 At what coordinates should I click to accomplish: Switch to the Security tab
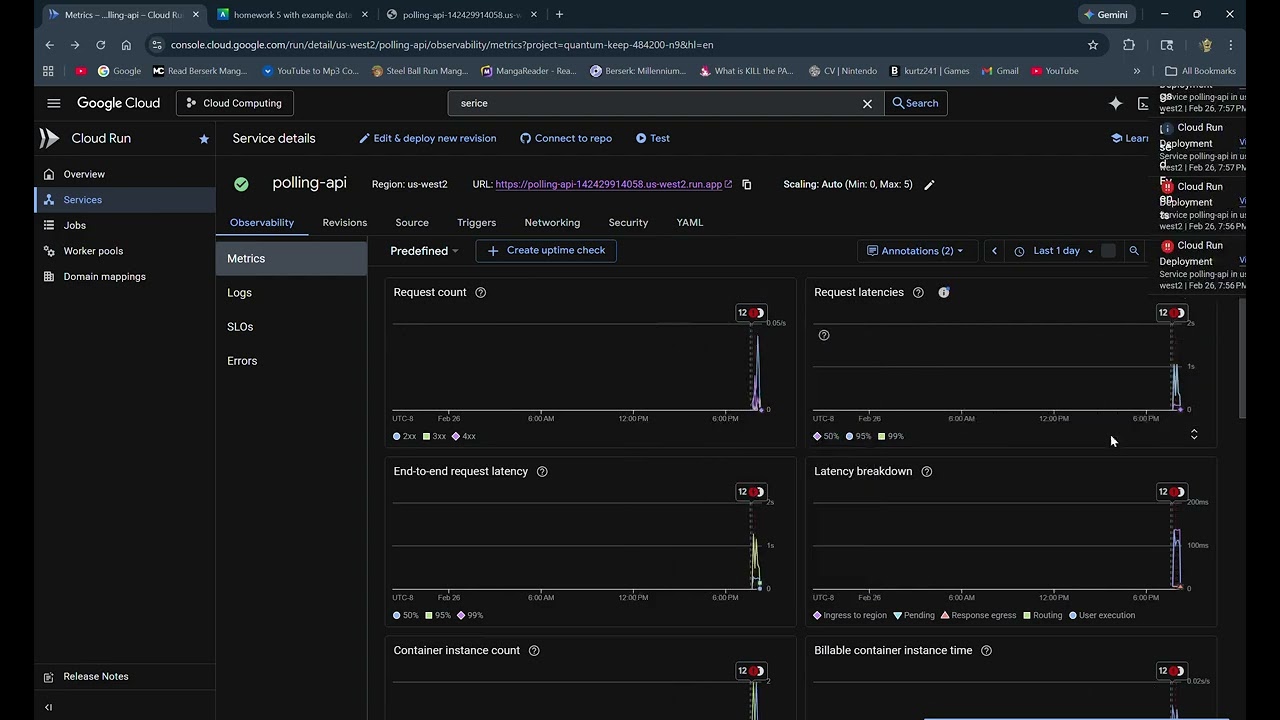pyautogui.click(x=628, y=223)
